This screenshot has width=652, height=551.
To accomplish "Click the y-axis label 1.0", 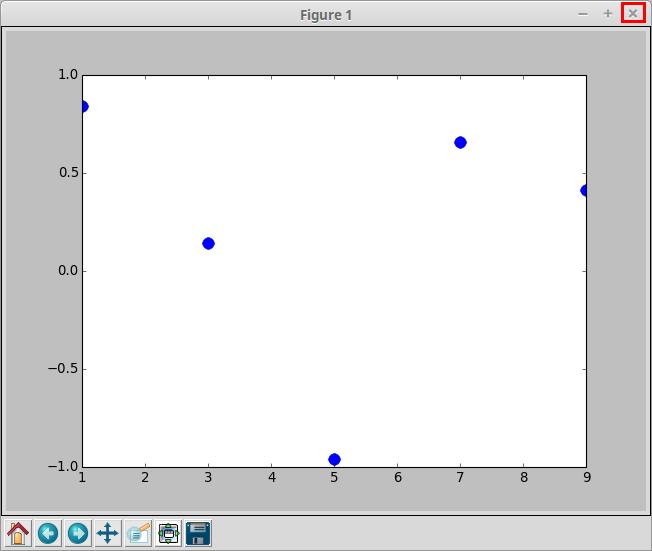I will coord(69,75).
